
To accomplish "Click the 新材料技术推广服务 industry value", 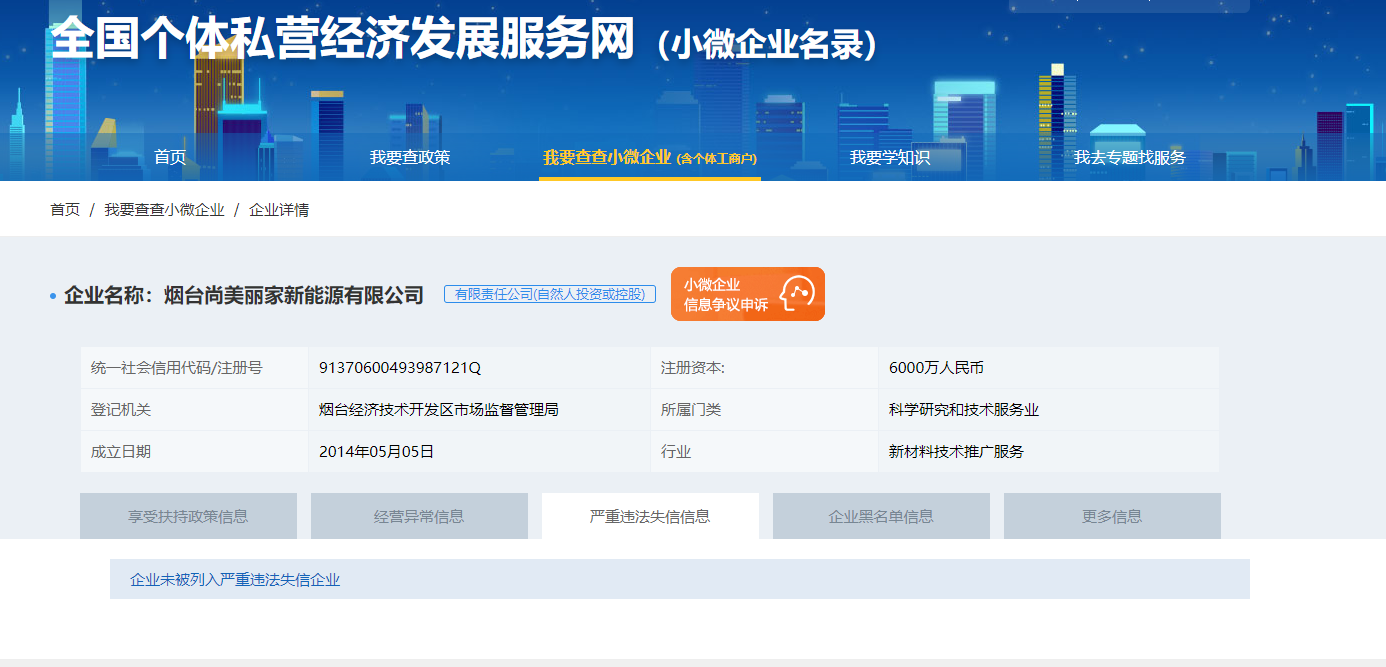I will [956, 452].
